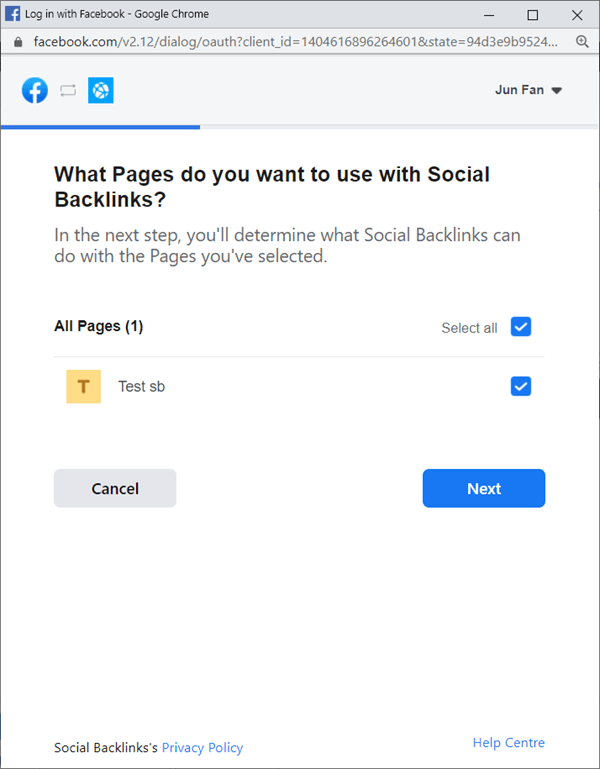Maximize the Chrome login window

point(532,15)
